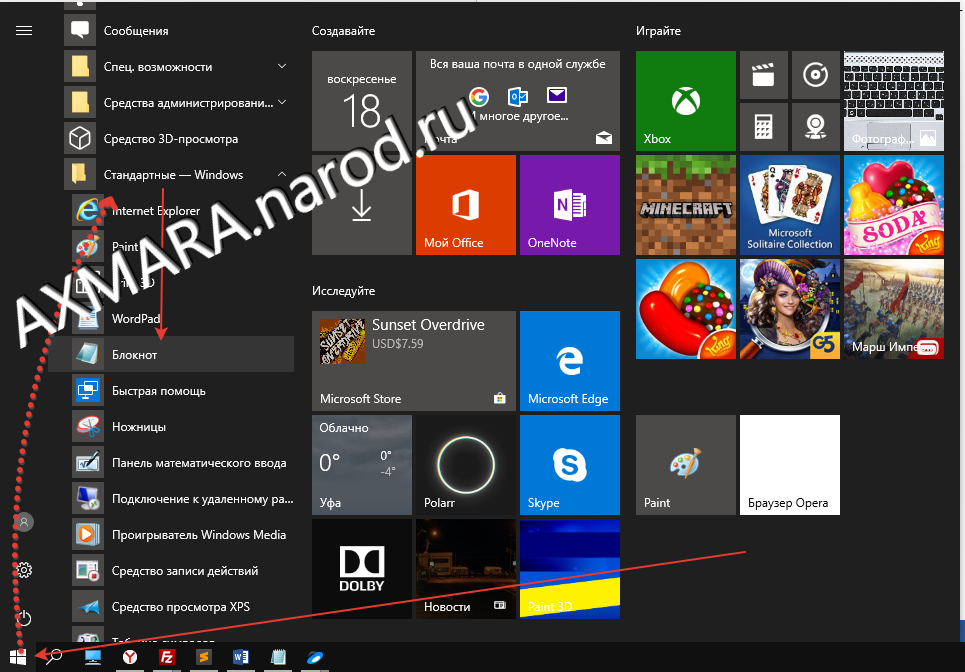Image resolution: width=965 pixels, height=672 pixels.
Task: Open the Dolby tile
Action: (362, 569)
